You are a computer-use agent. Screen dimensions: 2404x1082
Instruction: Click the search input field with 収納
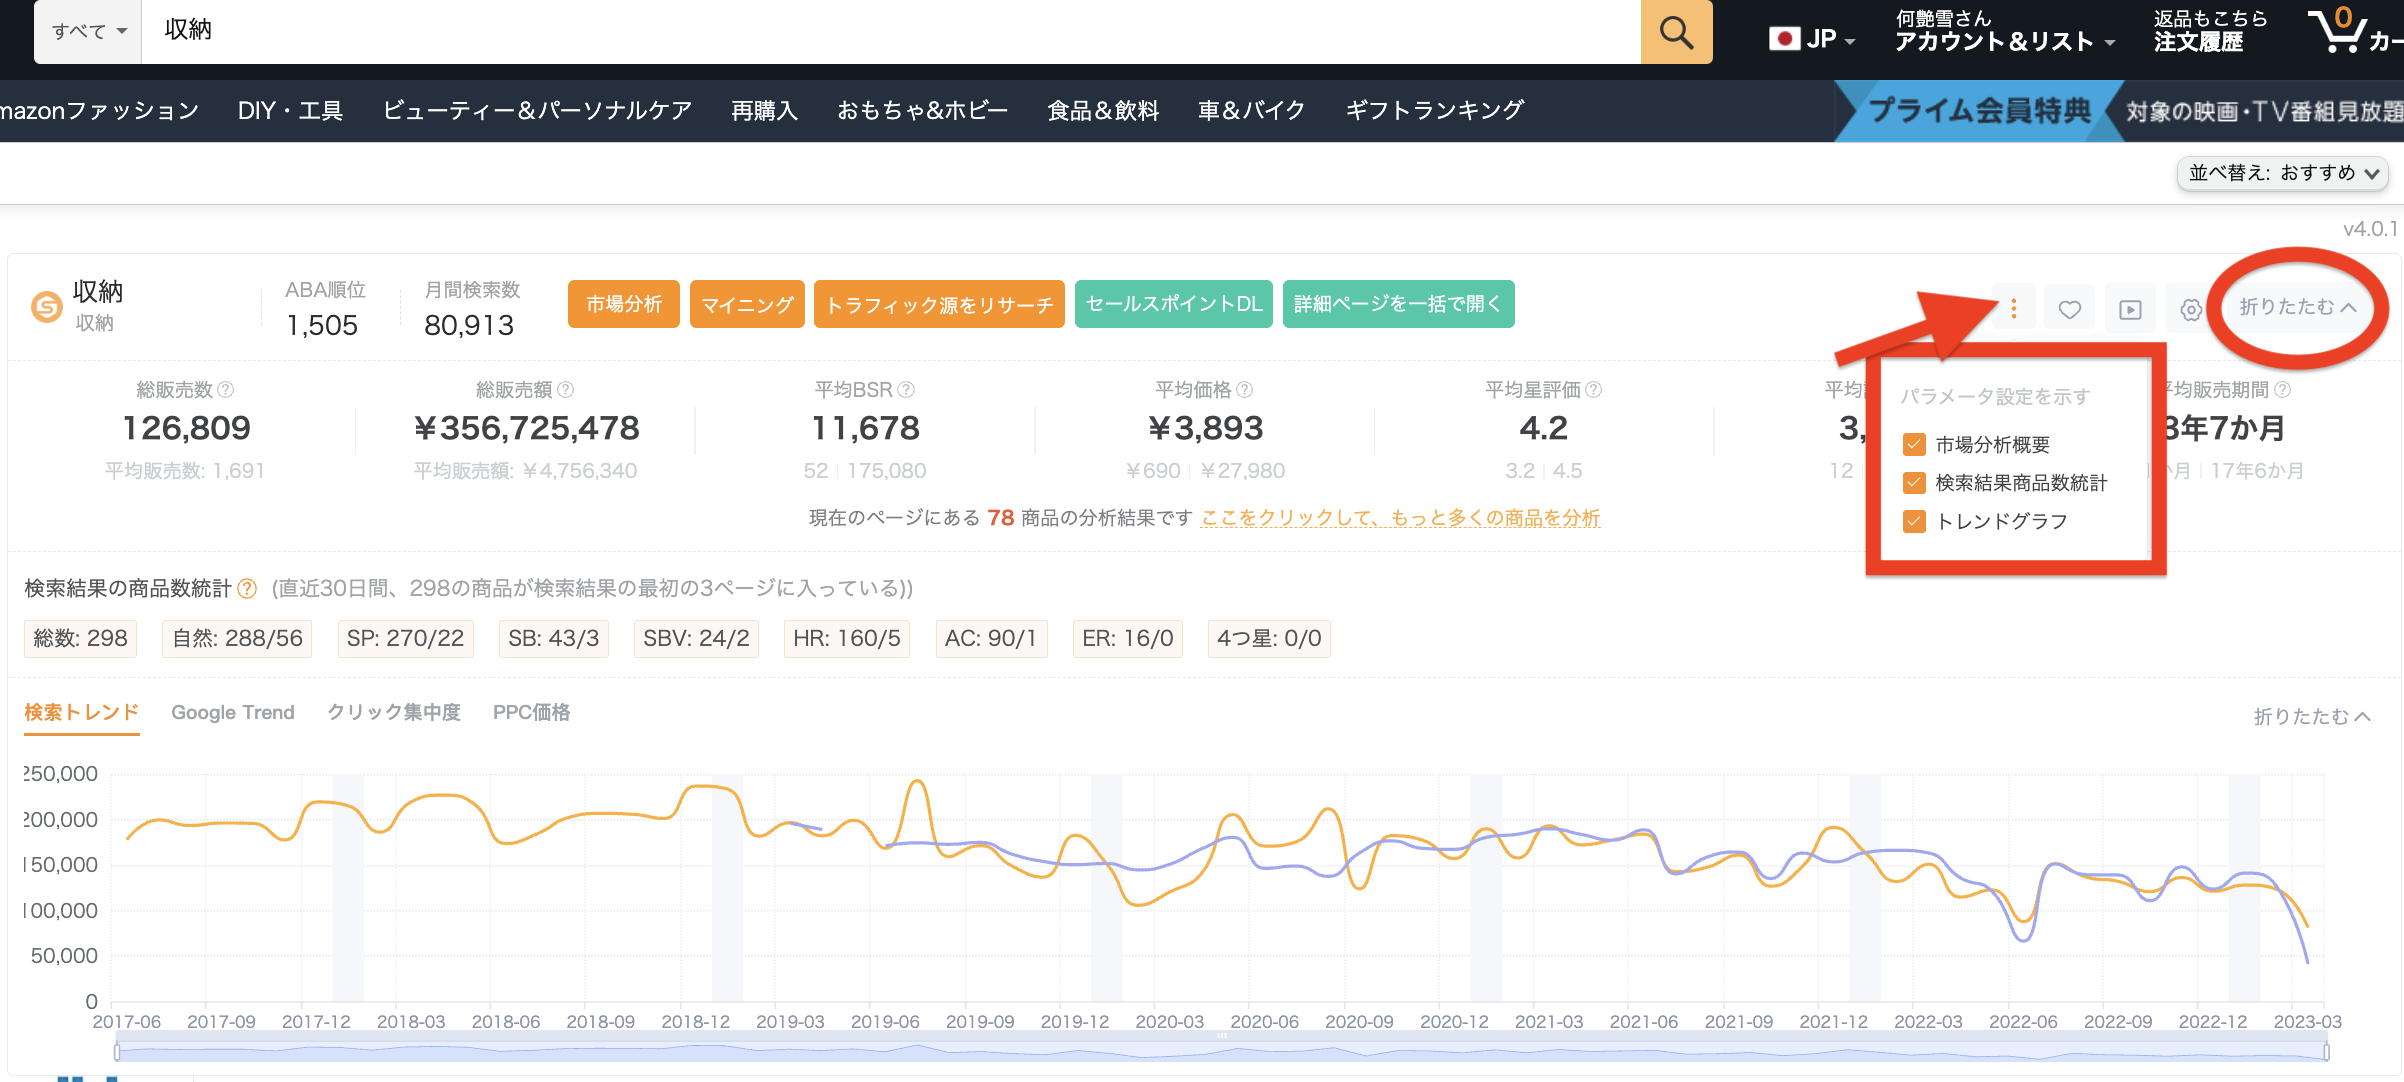(891, 32)
